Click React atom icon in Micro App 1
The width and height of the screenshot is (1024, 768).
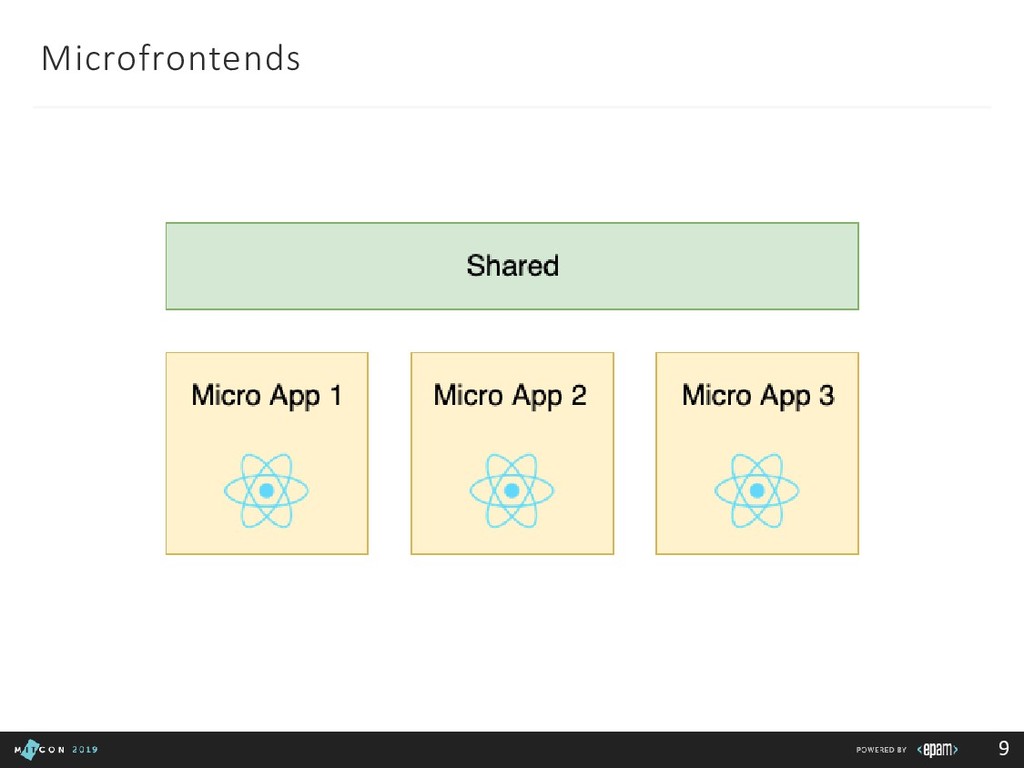[266, 491]
